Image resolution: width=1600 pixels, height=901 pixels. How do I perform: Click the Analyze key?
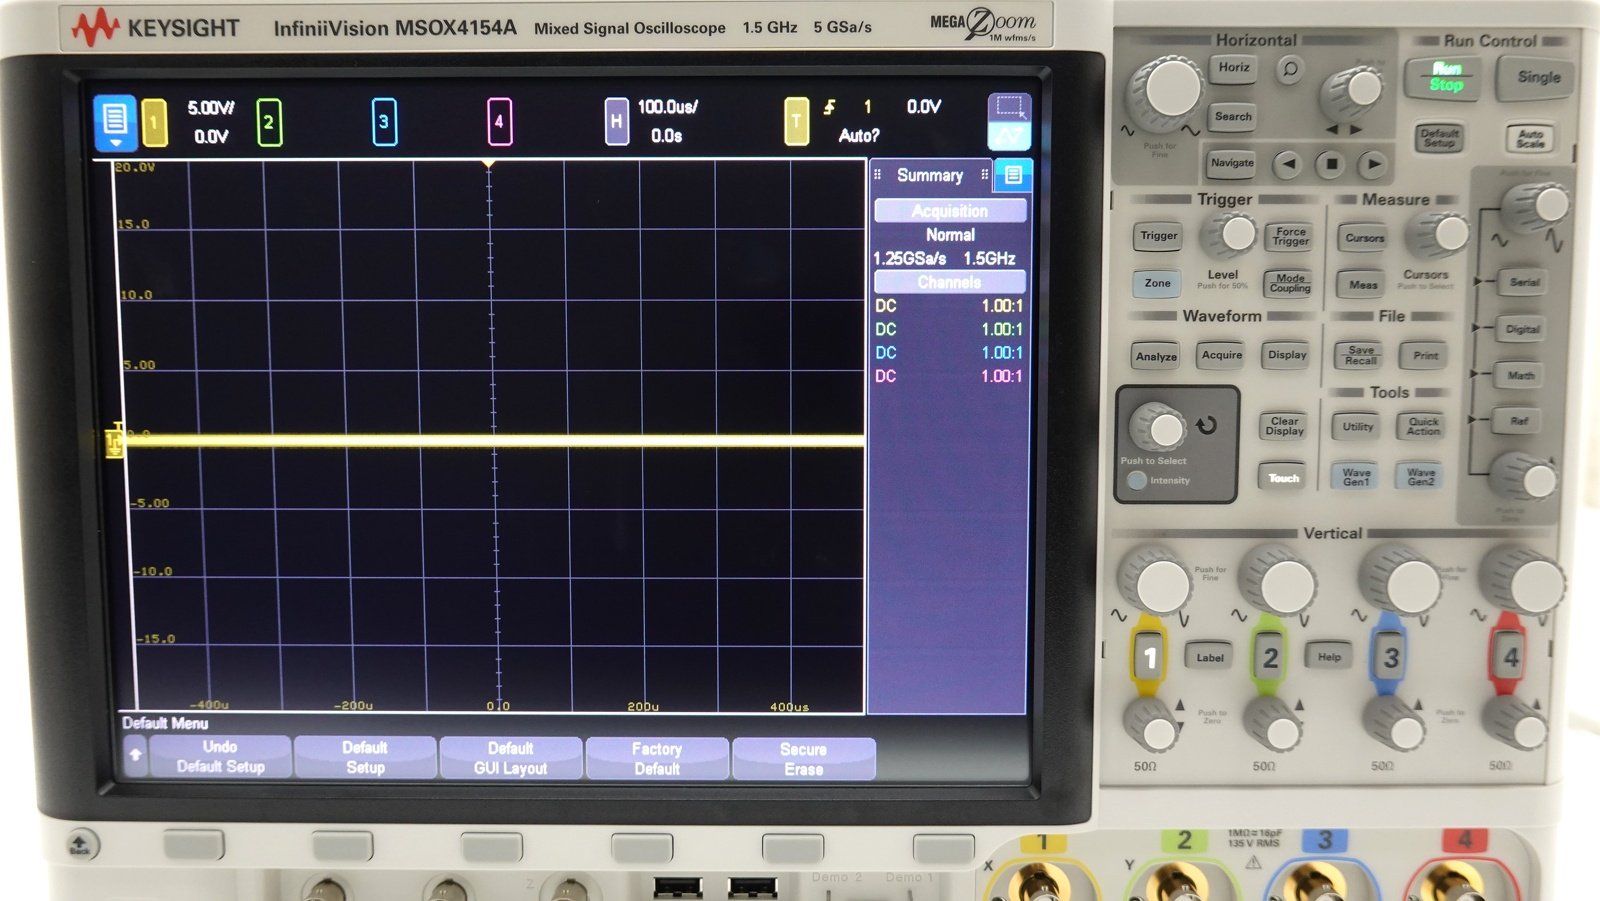pyautogui.click(x=1156, y=356)
